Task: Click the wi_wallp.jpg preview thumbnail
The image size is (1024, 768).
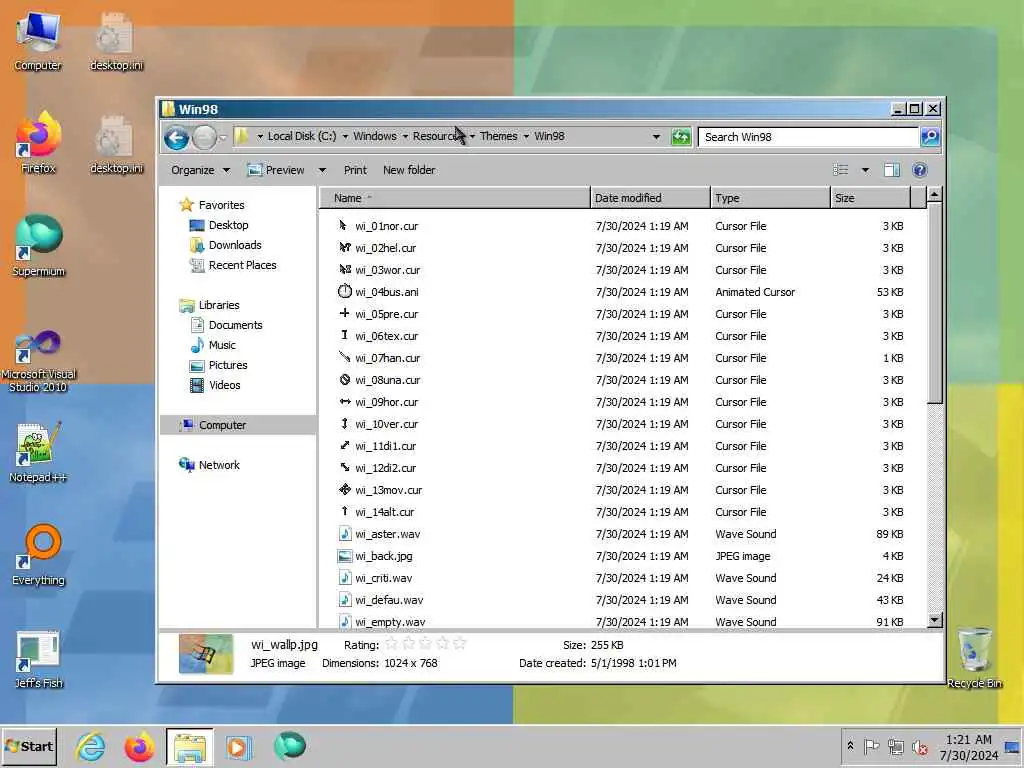Action: pos(206,654)
